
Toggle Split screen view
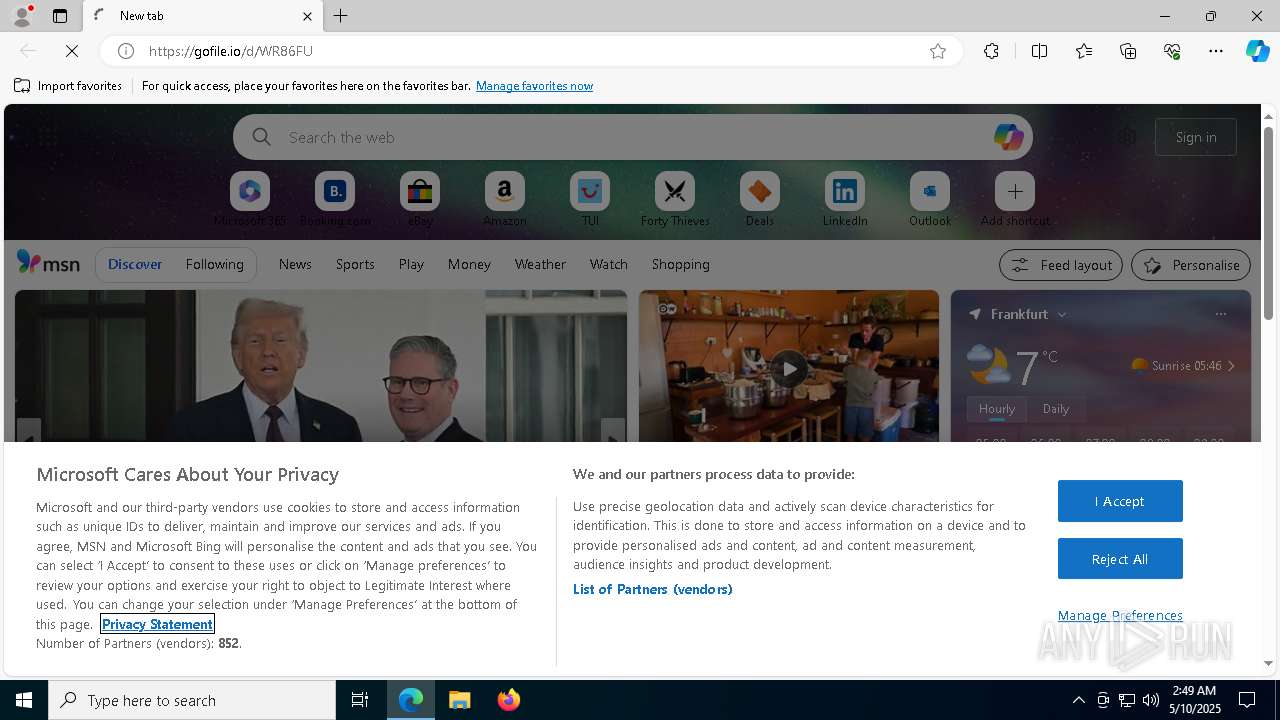tap(1039, 51)
